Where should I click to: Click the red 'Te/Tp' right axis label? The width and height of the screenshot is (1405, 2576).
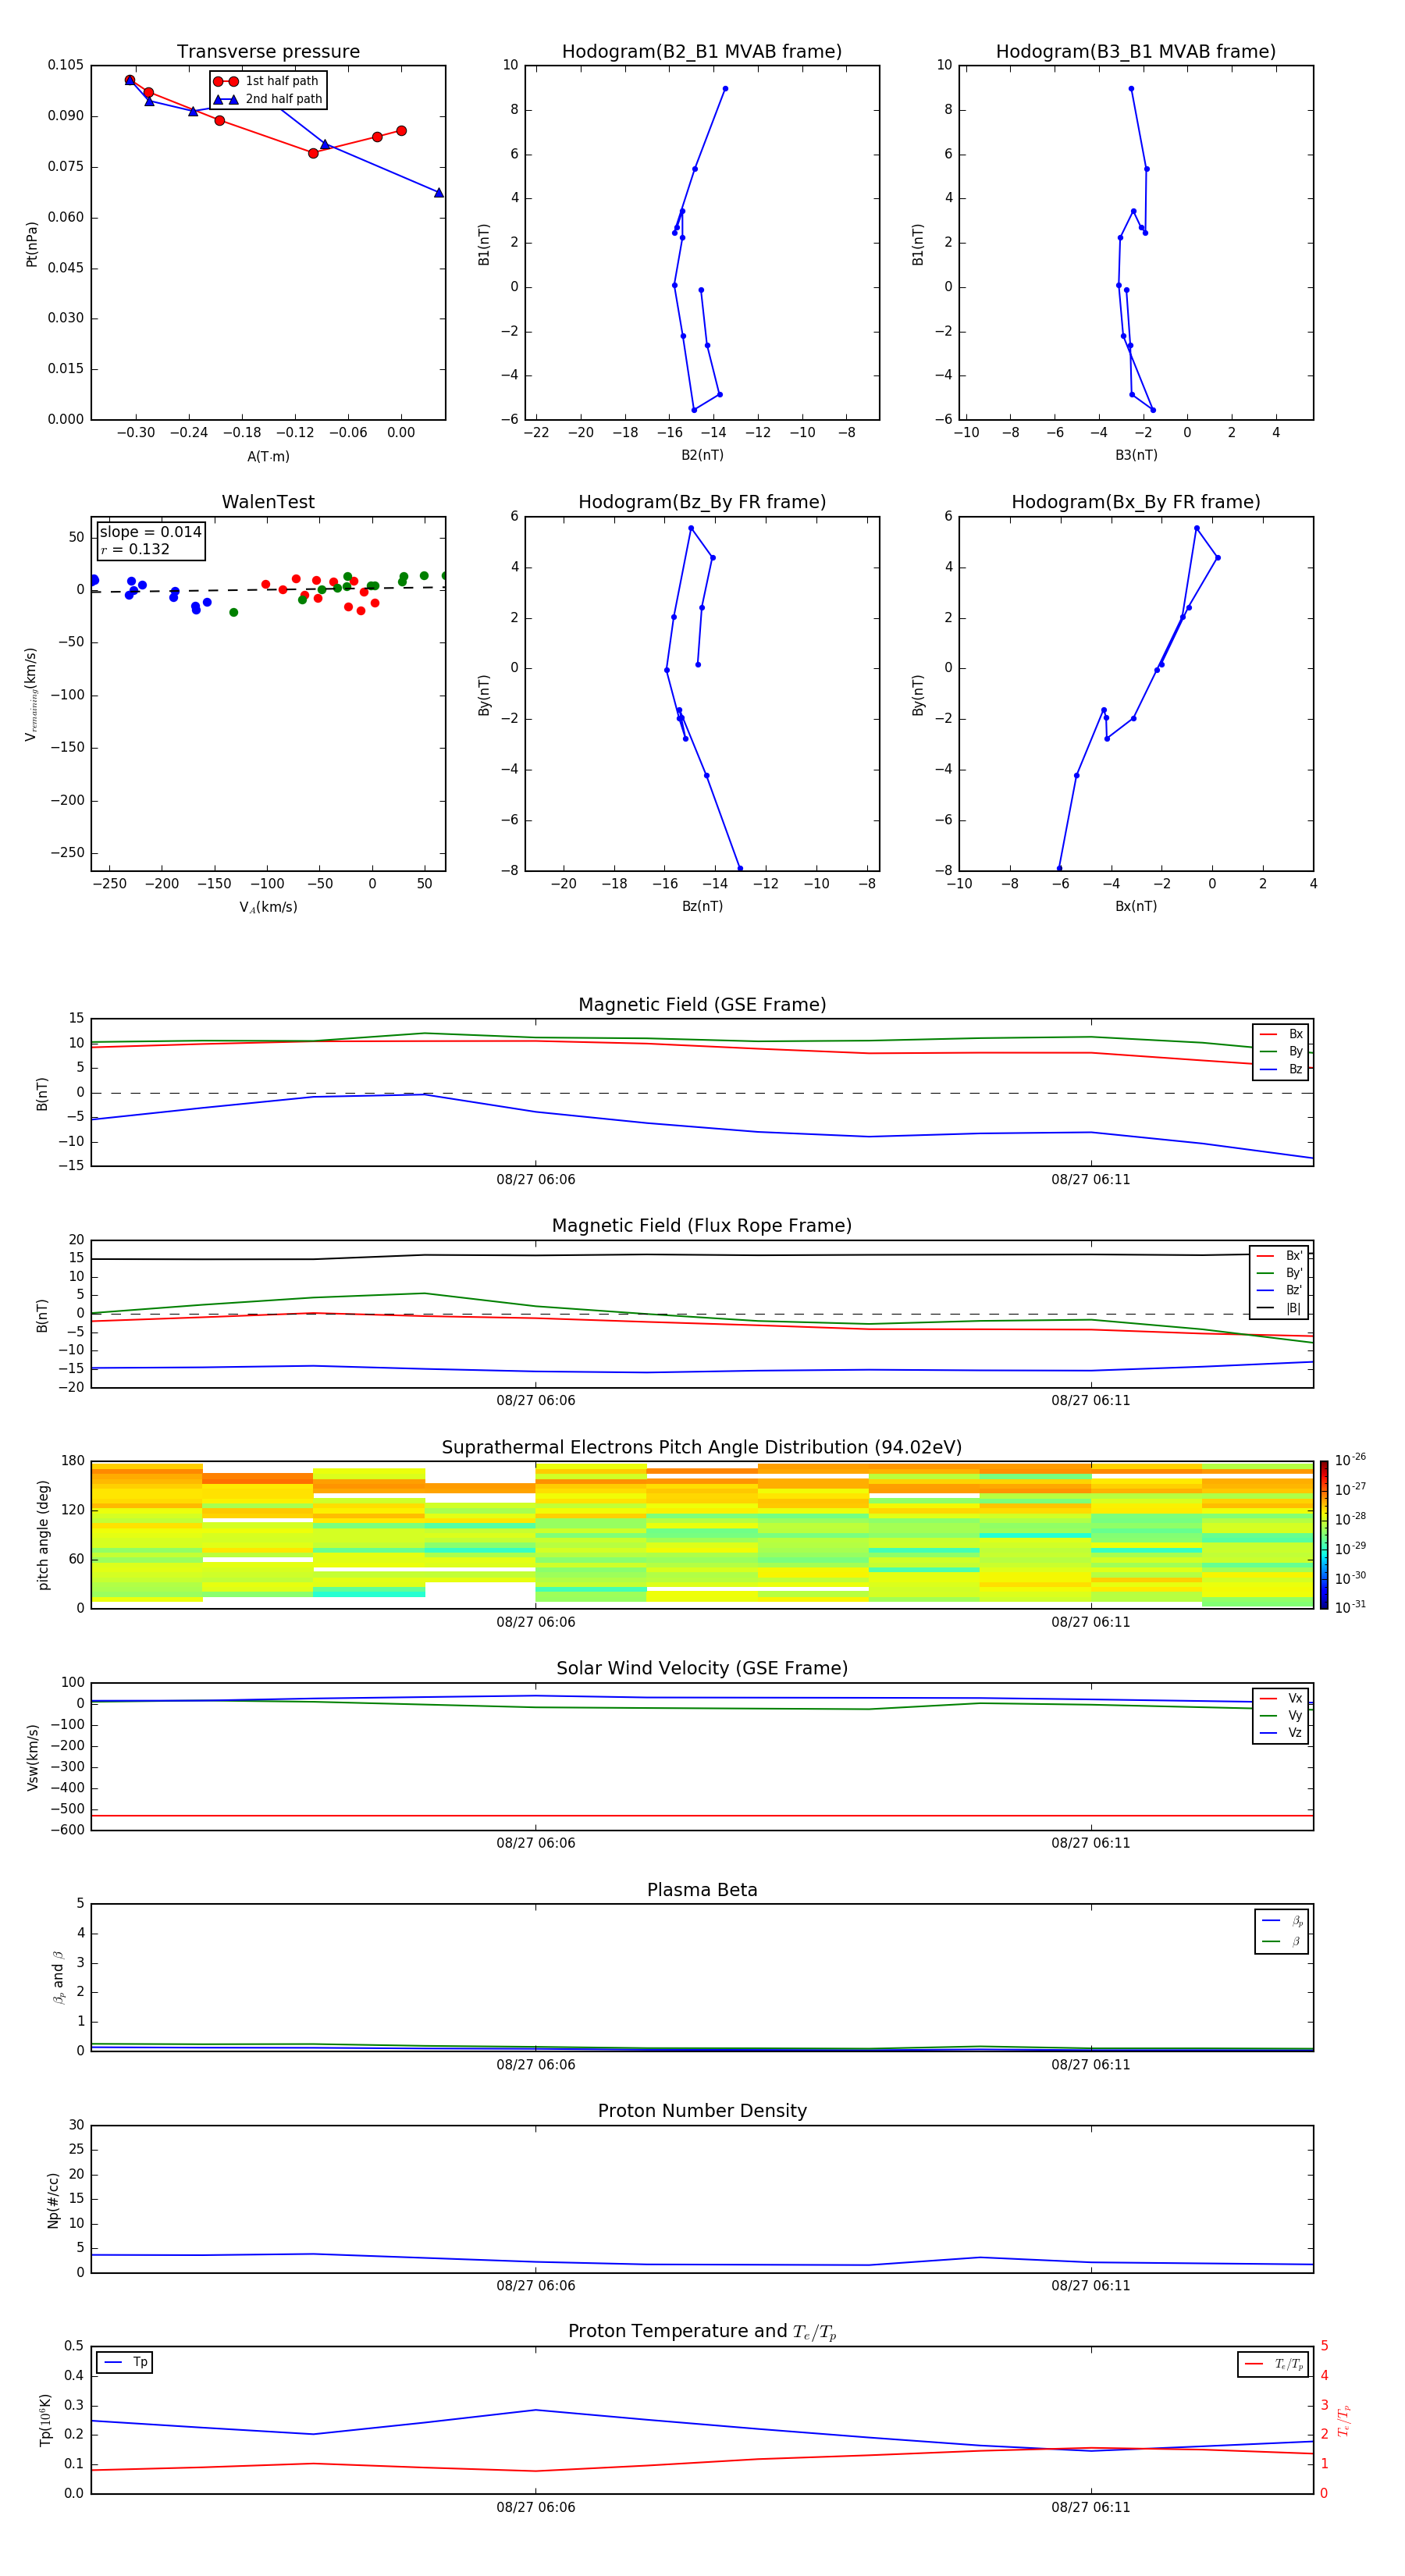coord(1344,2420)
